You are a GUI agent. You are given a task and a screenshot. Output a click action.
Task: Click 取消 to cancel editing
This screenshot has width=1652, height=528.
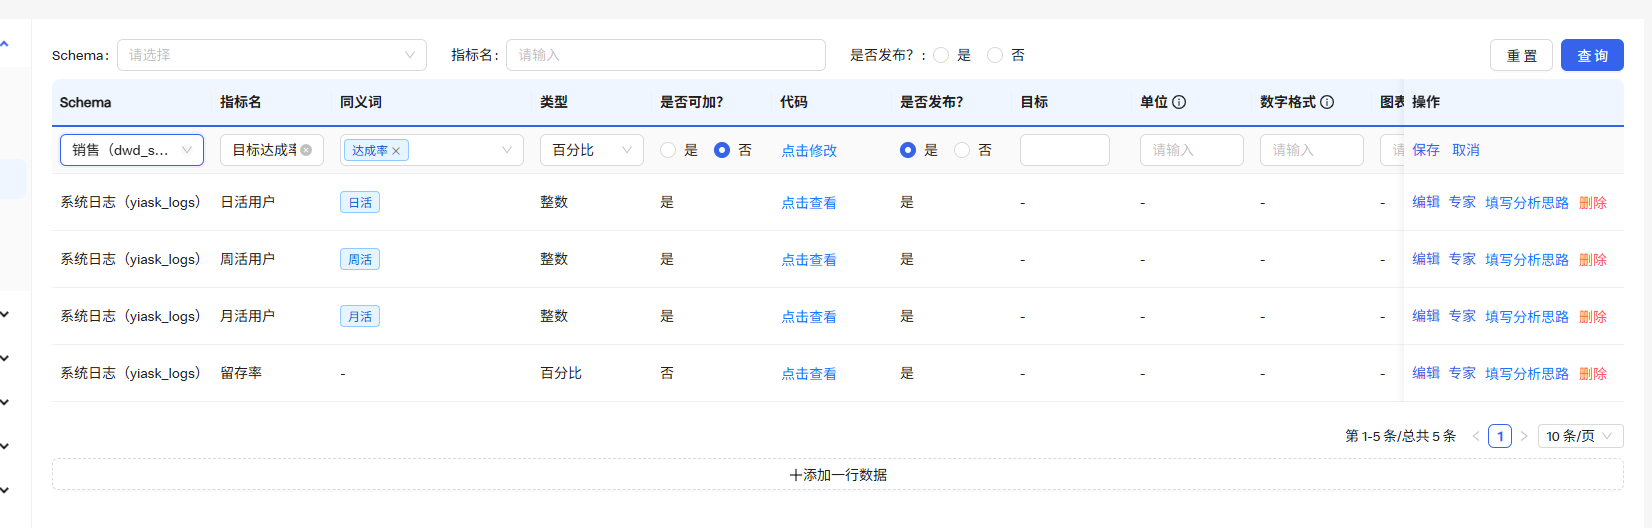[1466, 150]
